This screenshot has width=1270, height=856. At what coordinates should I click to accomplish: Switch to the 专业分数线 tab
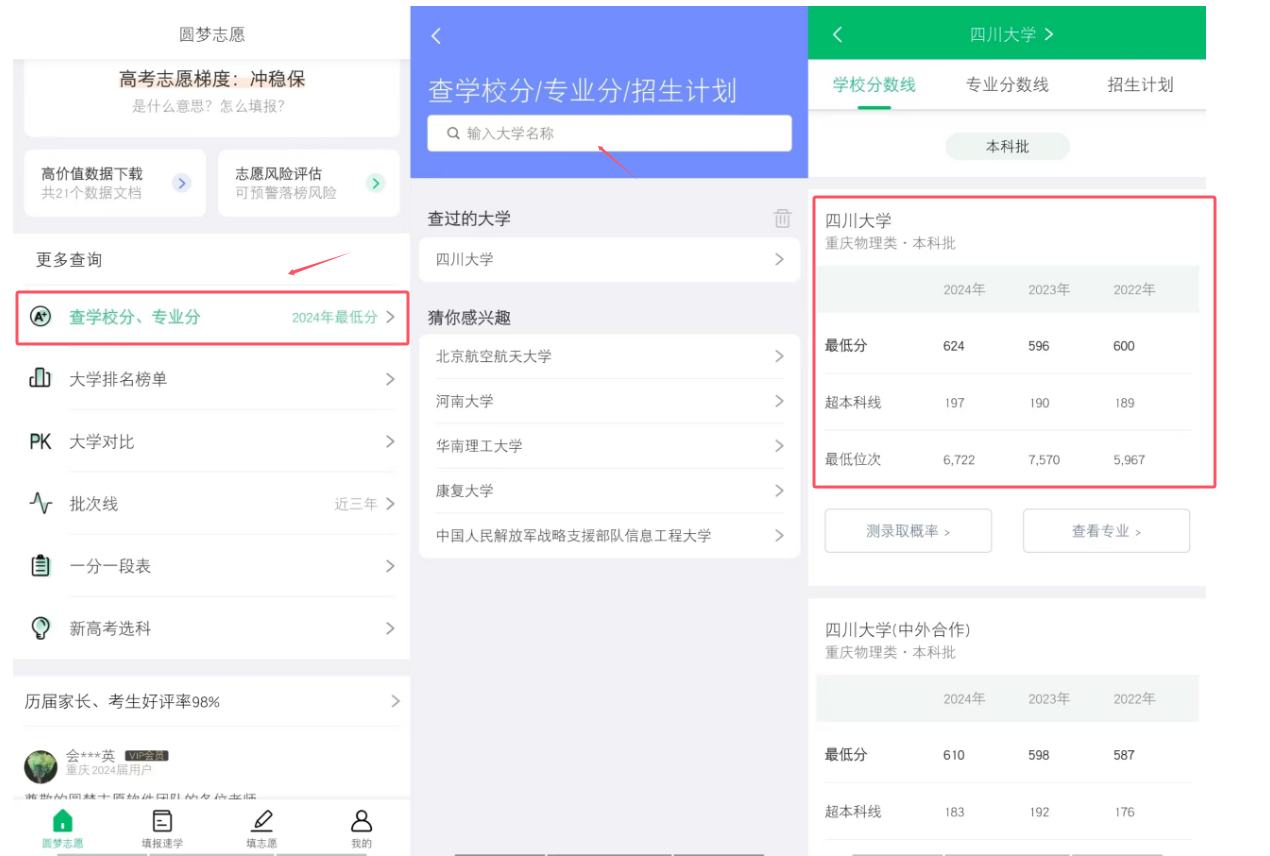point(1007,85)
